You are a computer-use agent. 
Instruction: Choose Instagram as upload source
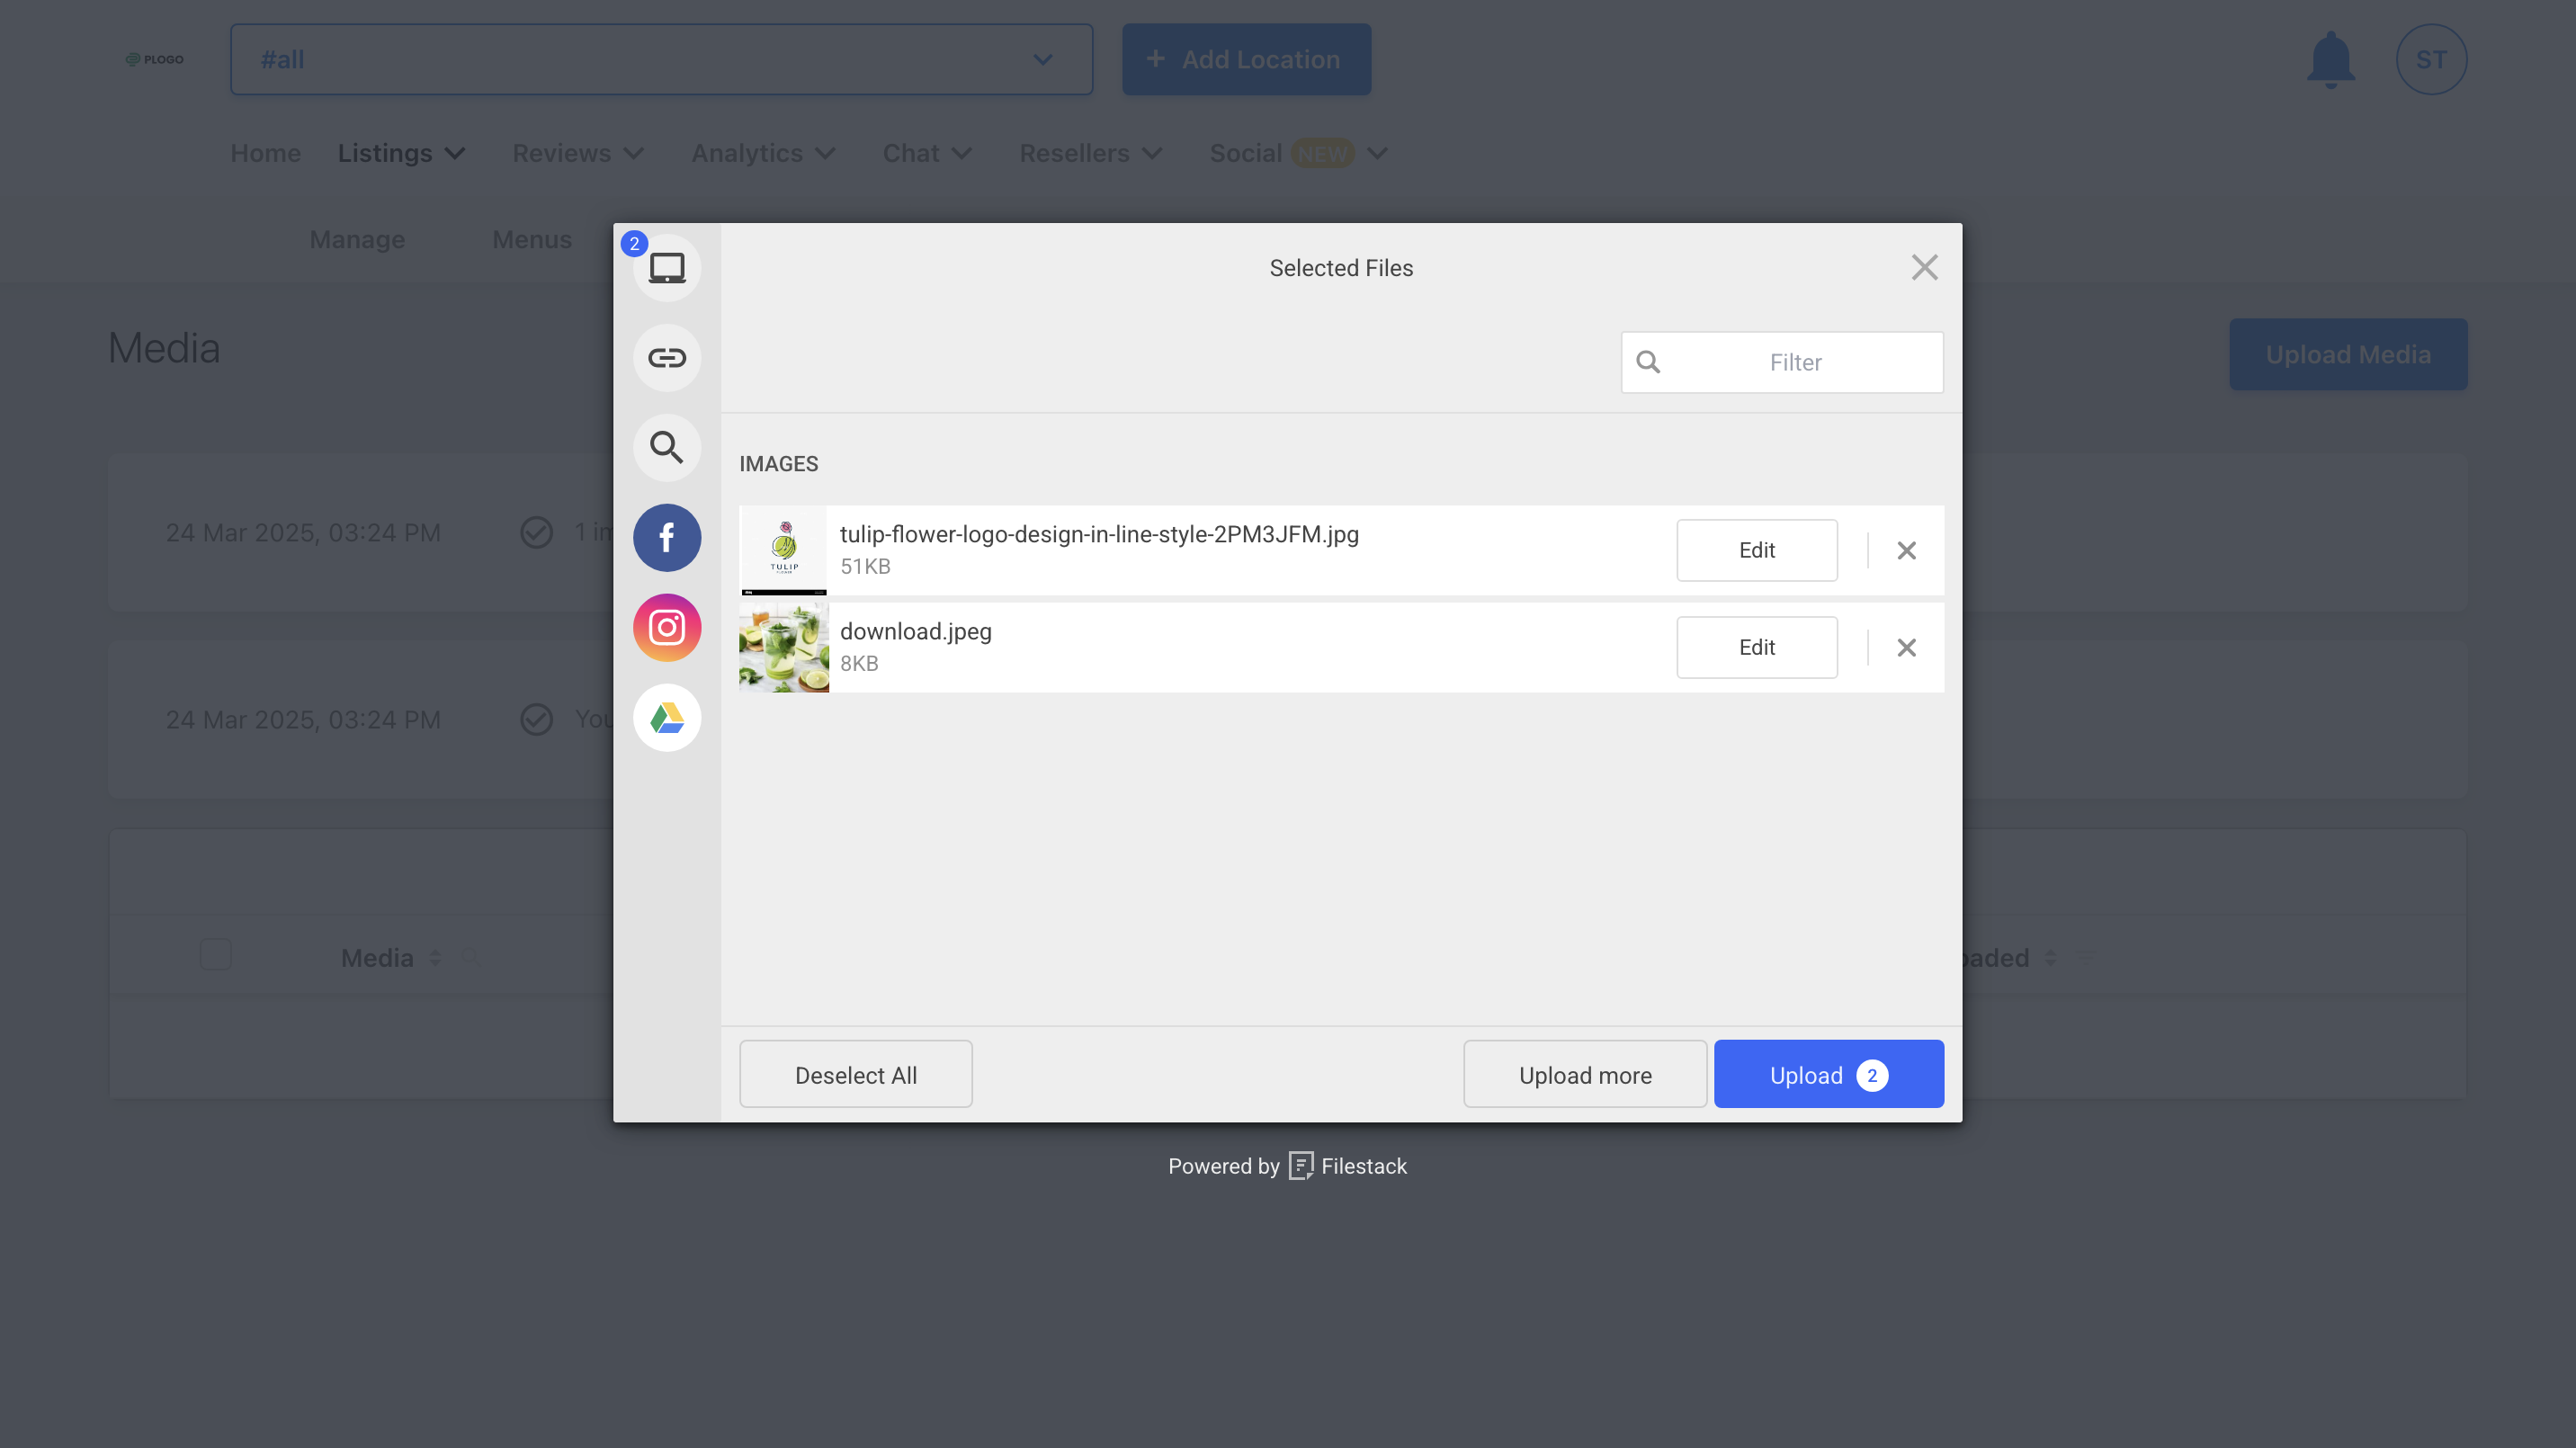(x=667, y=628)
